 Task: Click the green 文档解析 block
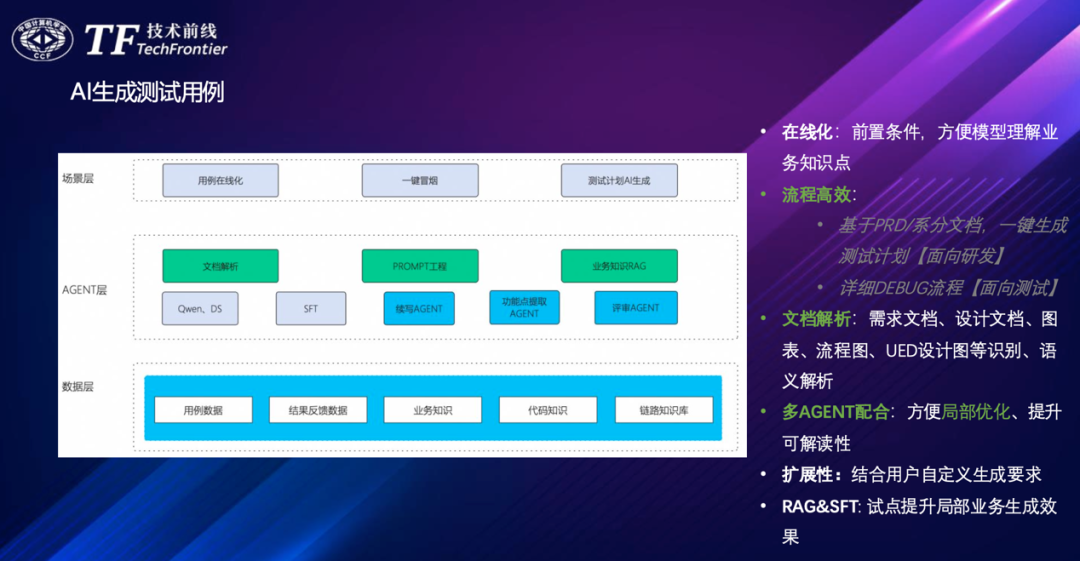coord(220,266)
